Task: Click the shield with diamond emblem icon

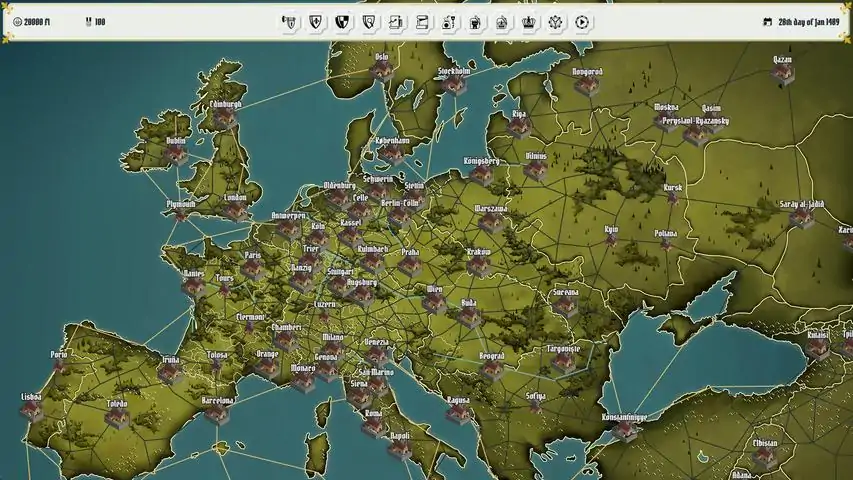Action: click(316, 22)
